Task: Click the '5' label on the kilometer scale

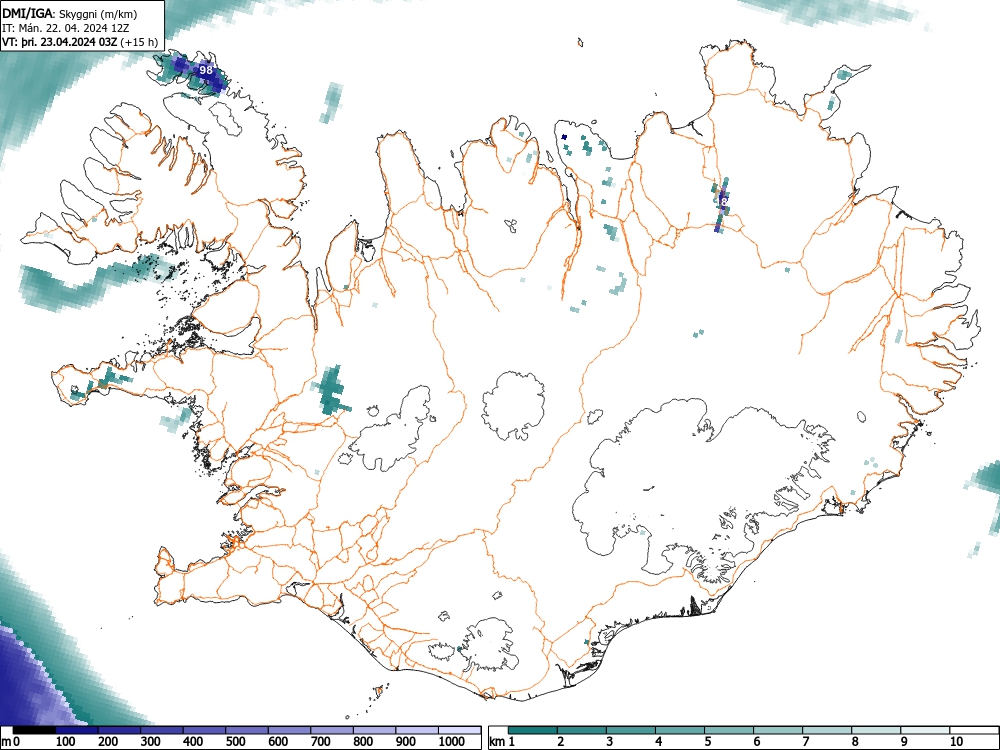Action: (x=708, y=742)
